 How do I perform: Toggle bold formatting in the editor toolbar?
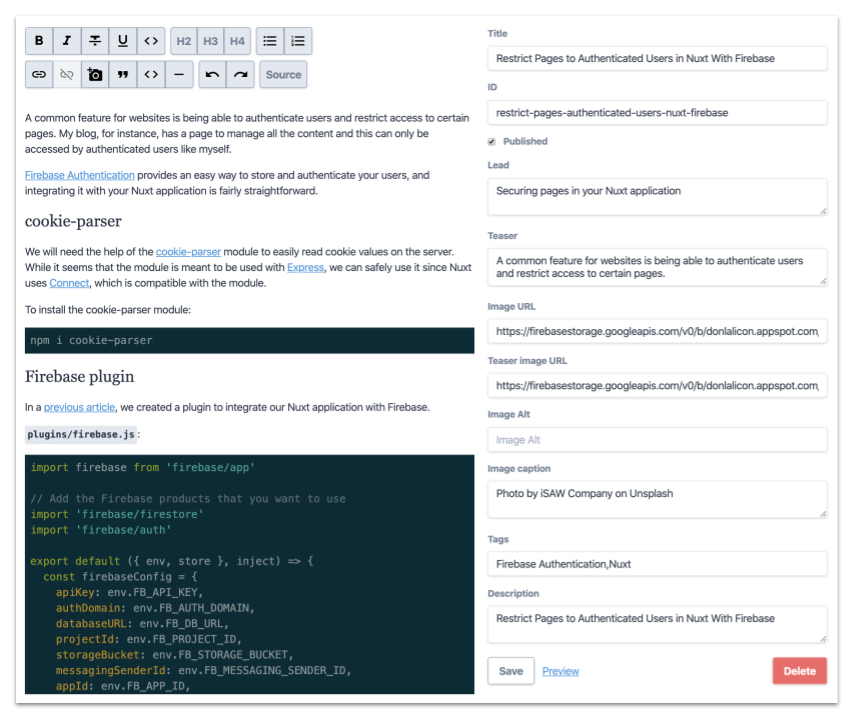click(x=39, y=41)
